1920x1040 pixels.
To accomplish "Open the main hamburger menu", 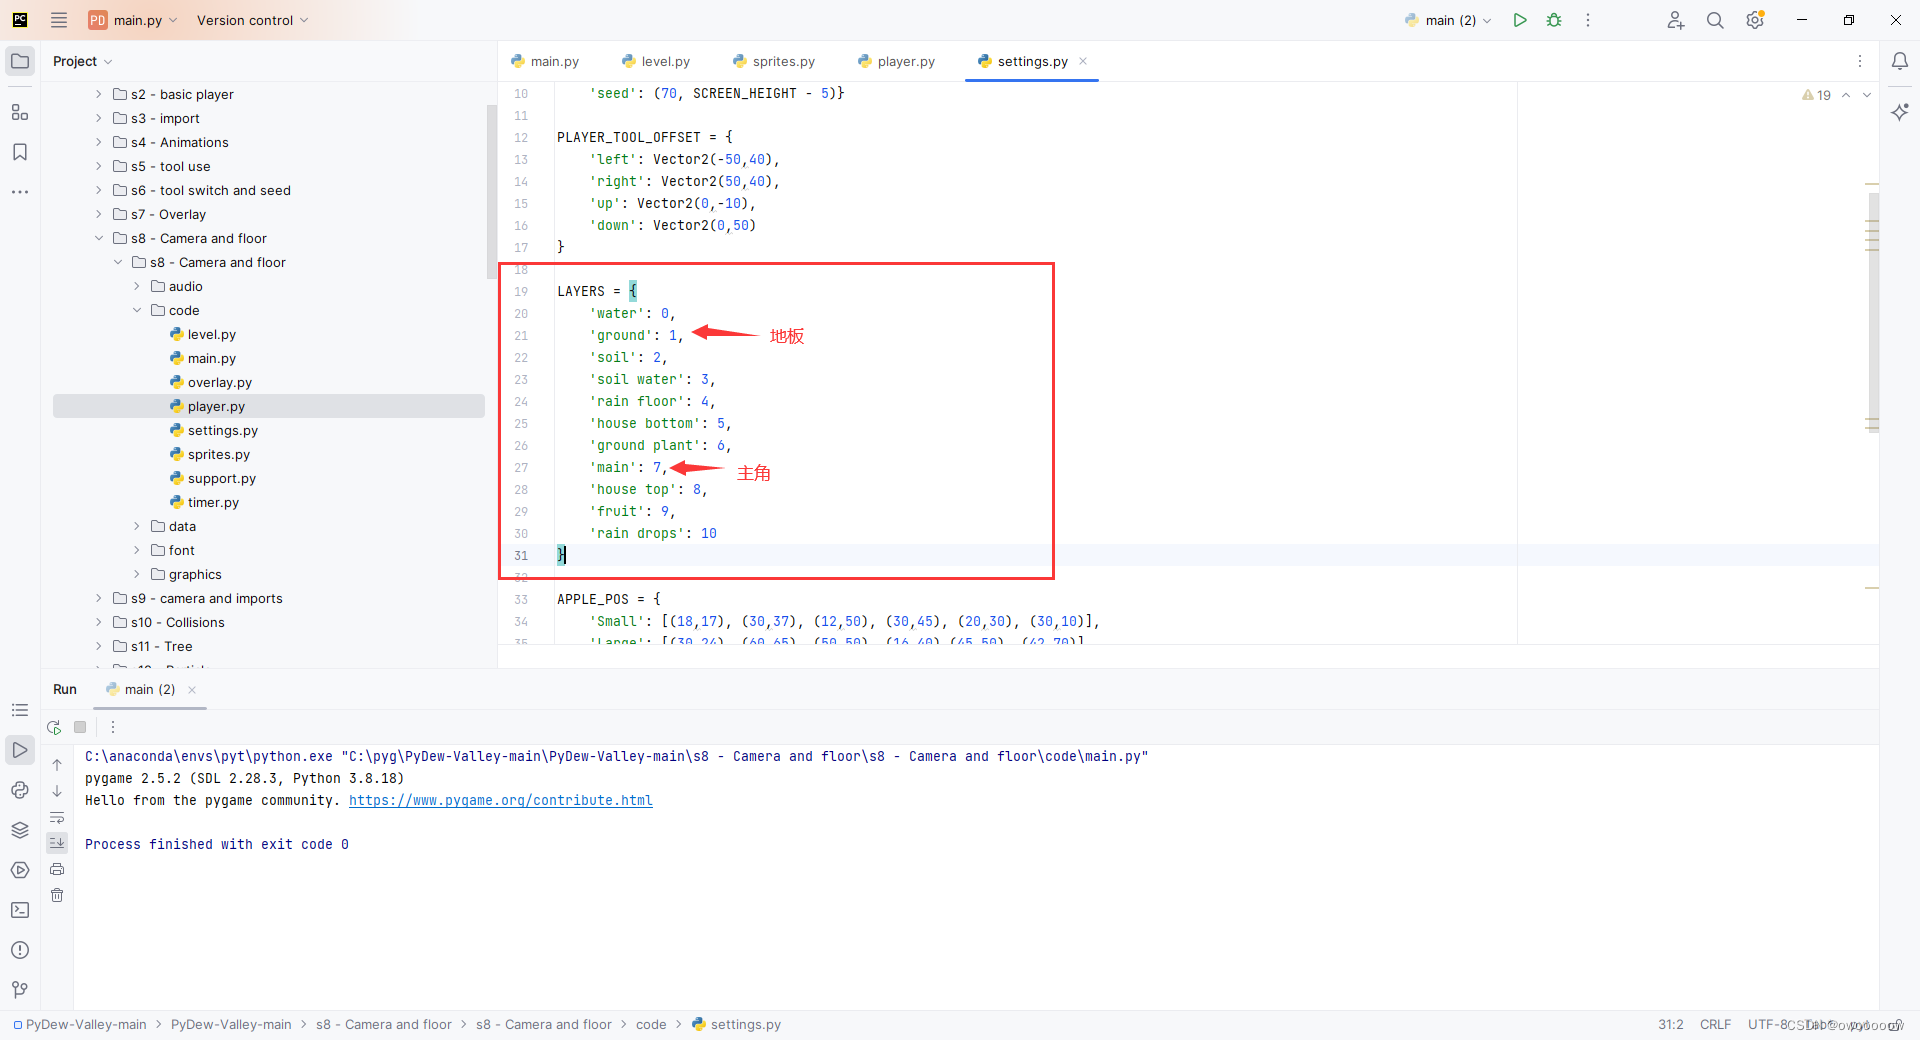I will [x=59, y=20].
